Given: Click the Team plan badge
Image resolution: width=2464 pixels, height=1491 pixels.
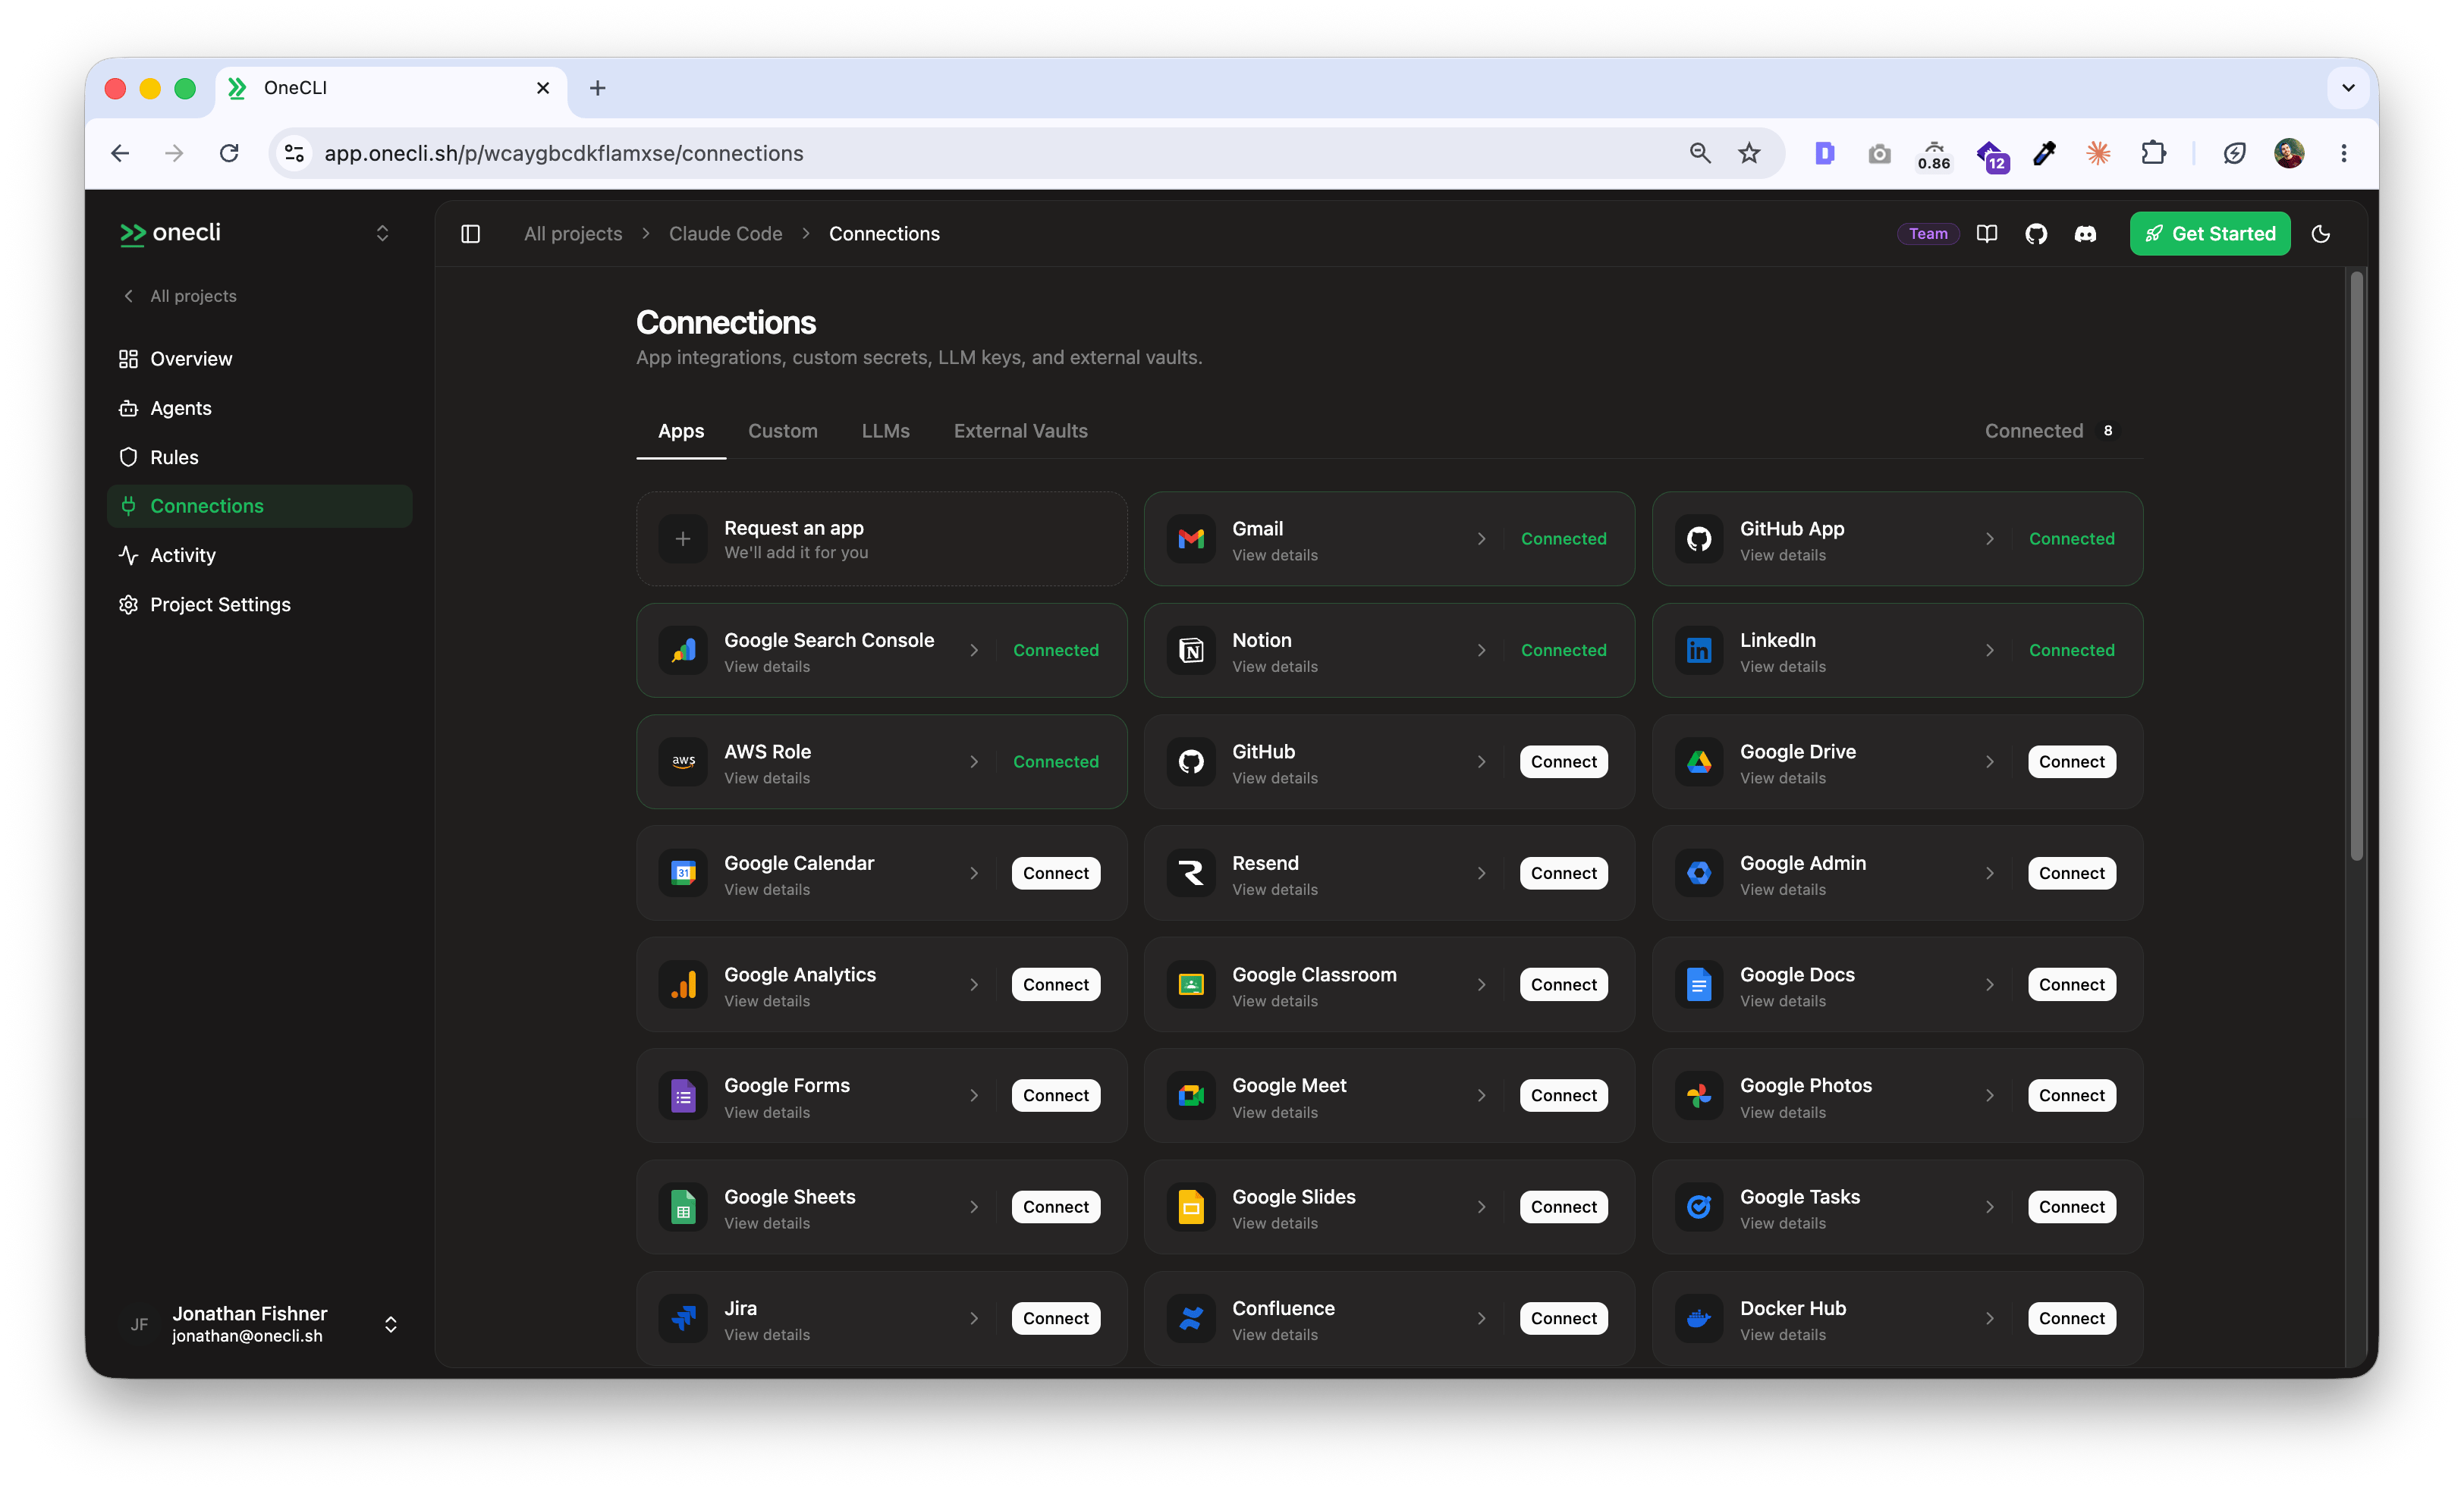Looking at the screenshot, I should click(x=1927, y=233).
